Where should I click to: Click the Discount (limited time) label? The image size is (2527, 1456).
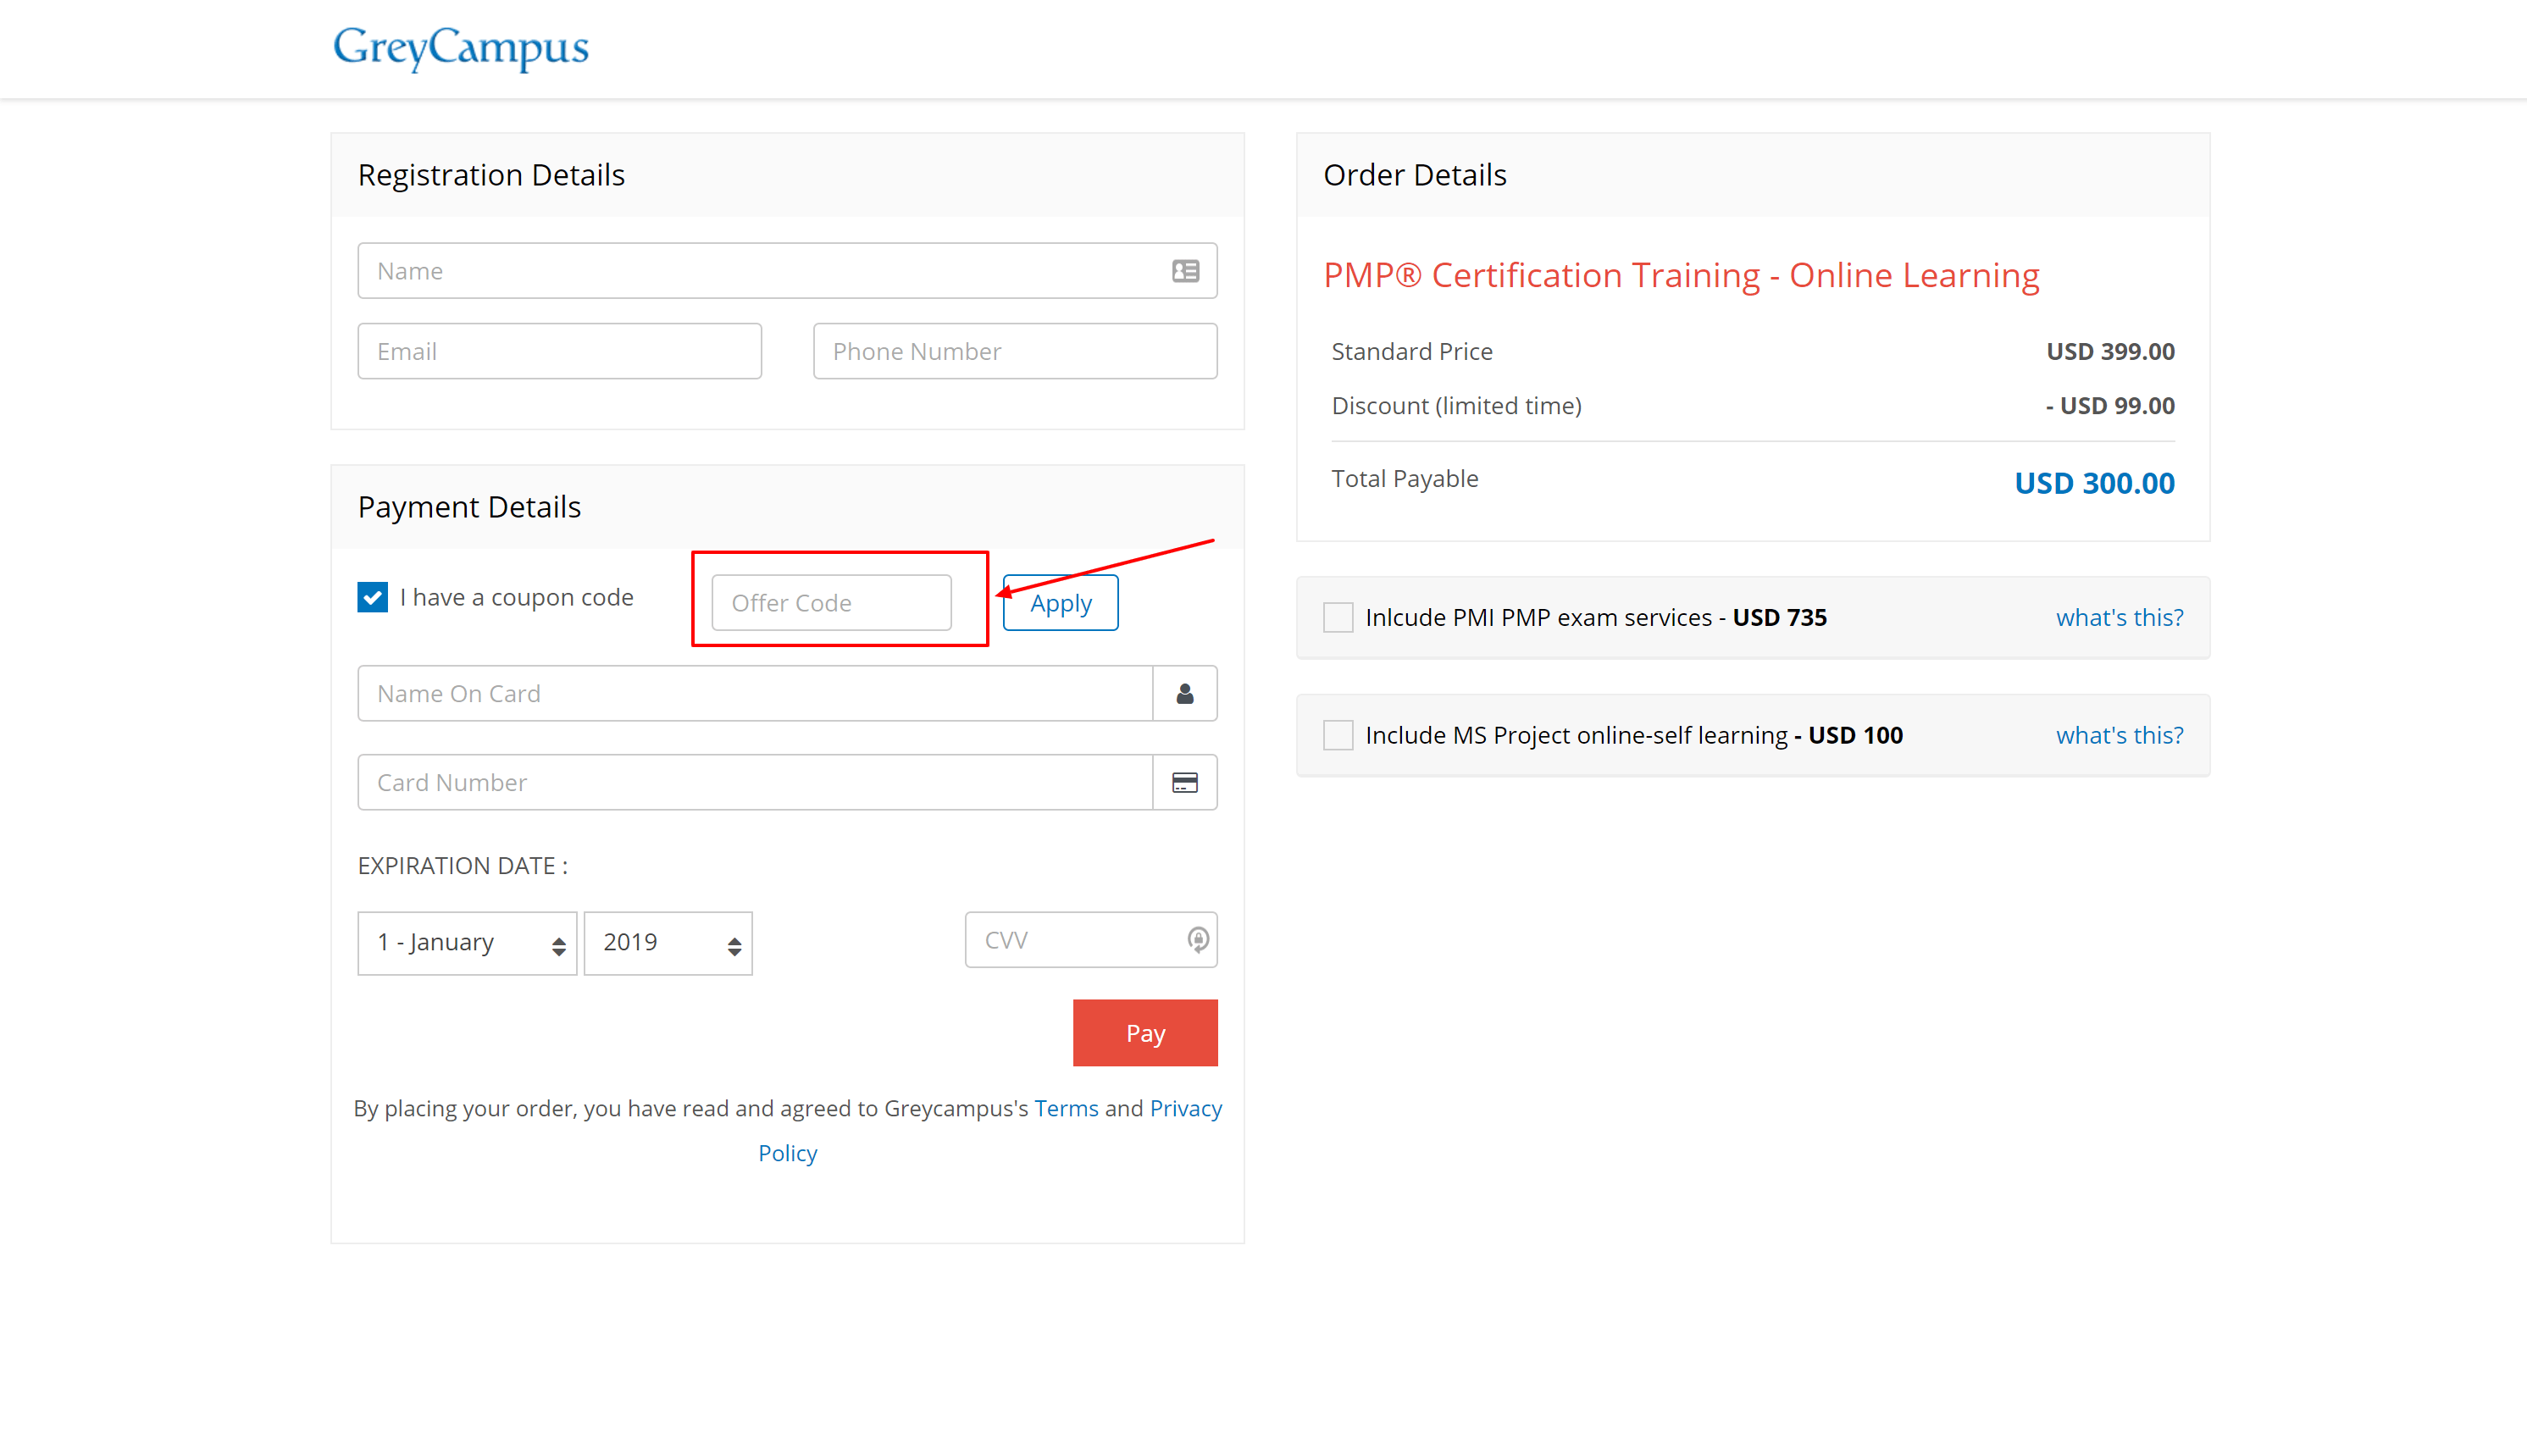pyautogui.click(x=1456, y=405)
